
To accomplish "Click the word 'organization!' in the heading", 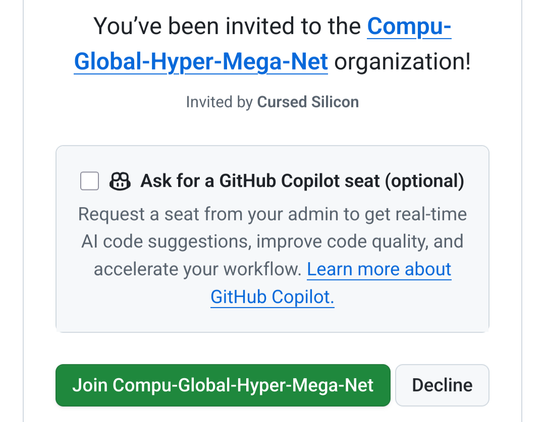I will (x=402, y=62).
